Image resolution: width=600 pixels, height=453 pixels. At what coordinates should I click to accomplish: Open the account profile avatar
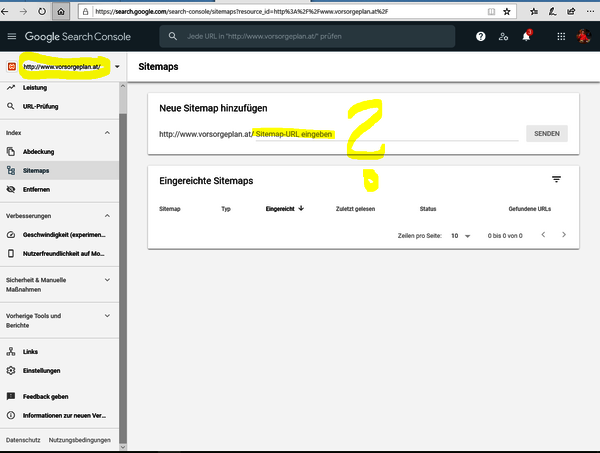click(584, 36)
